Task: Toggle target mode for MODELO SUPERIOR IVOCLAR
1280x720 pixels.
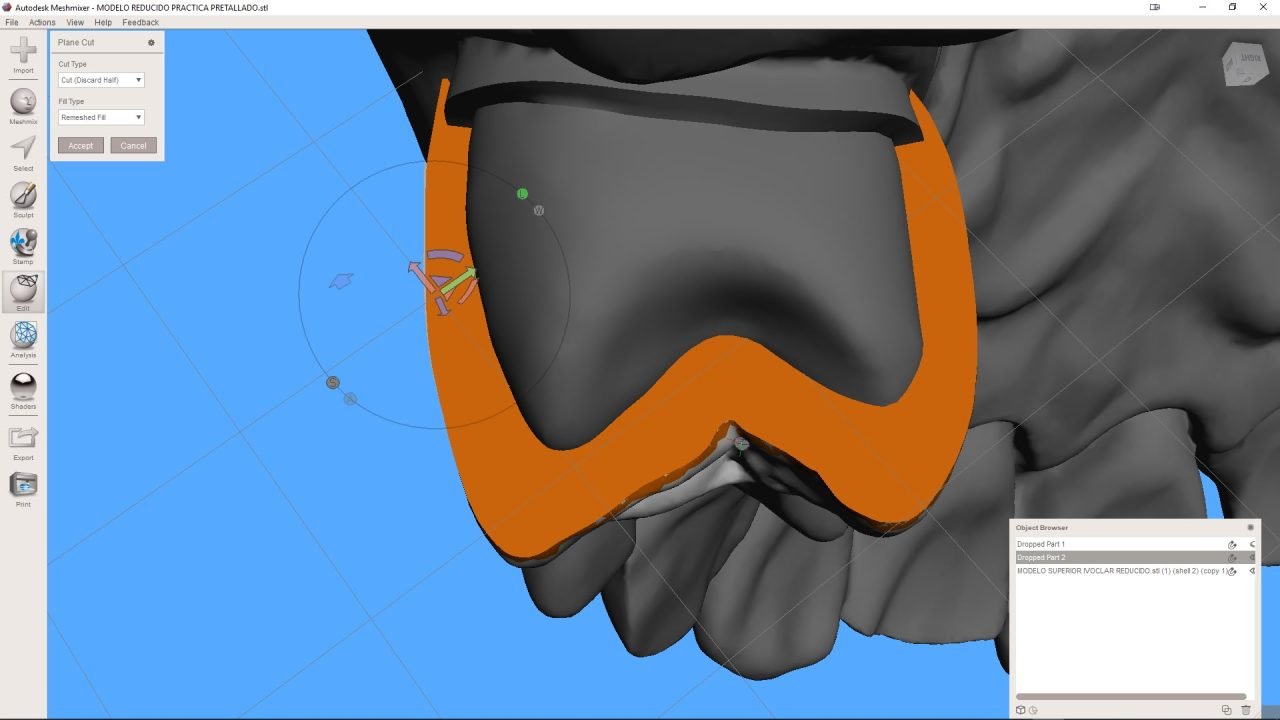Action: tap(1232, 571)
